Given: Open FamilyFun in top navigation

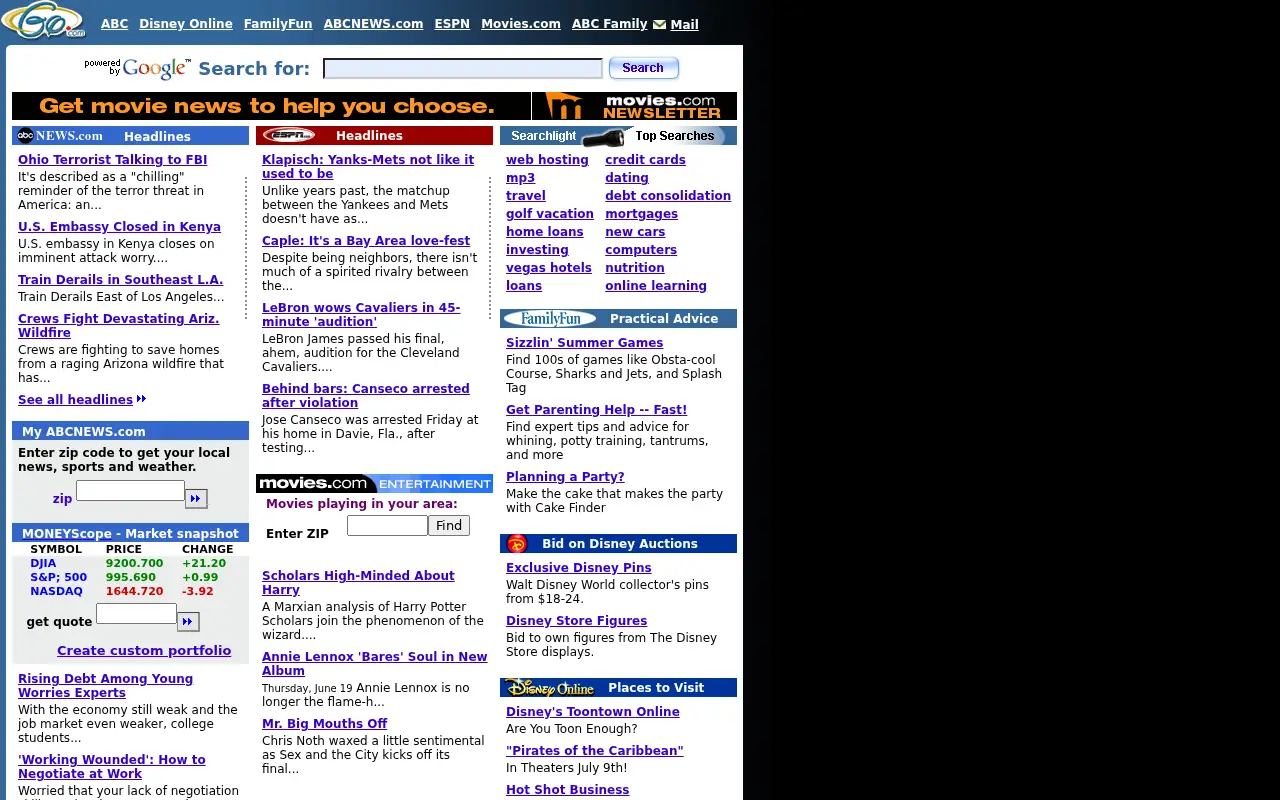Looking at the screenshot, I should click(278, 24).
